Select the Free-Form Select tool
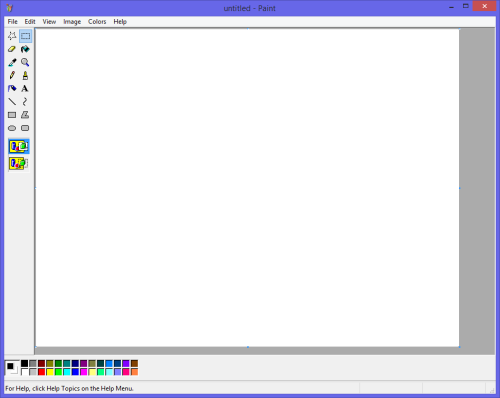 [12, 36]
